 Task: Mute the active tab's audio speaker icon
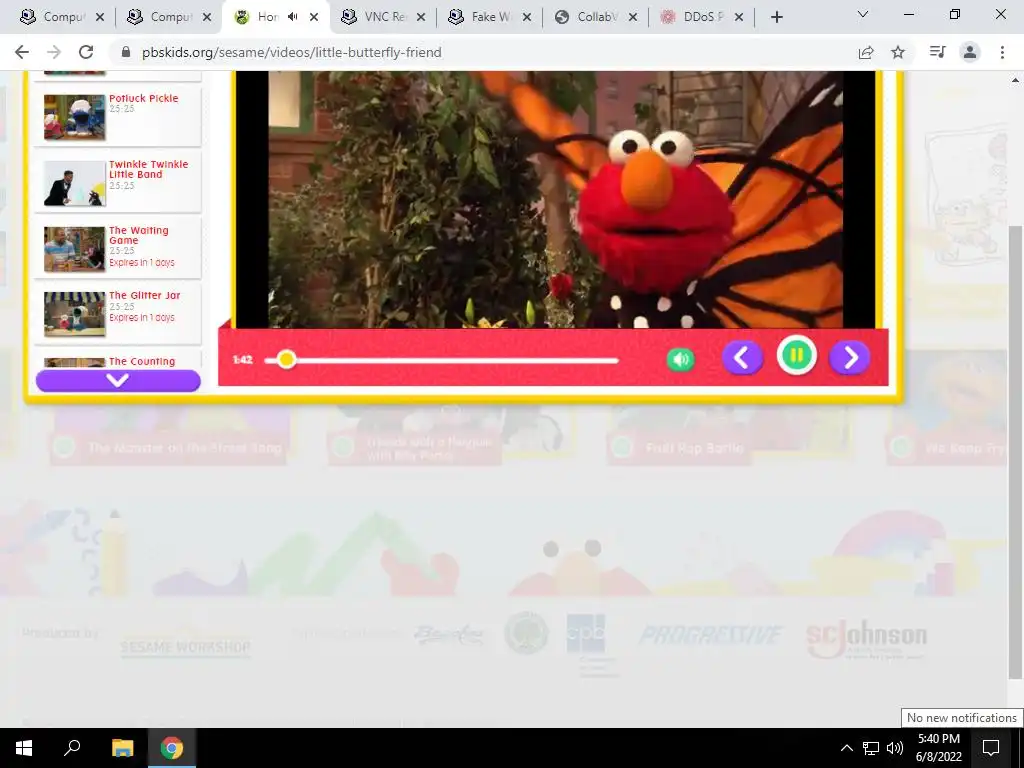(x=293, y=17)
